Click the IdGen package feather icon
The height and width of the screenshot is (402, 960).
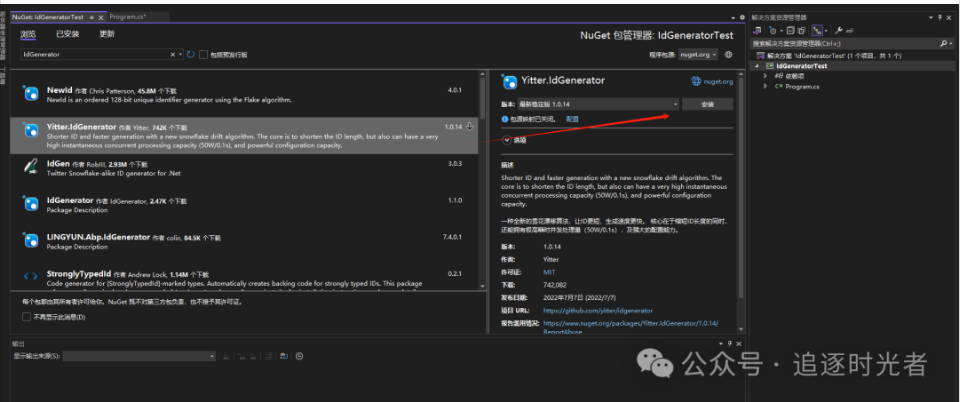tap(30, 165)
